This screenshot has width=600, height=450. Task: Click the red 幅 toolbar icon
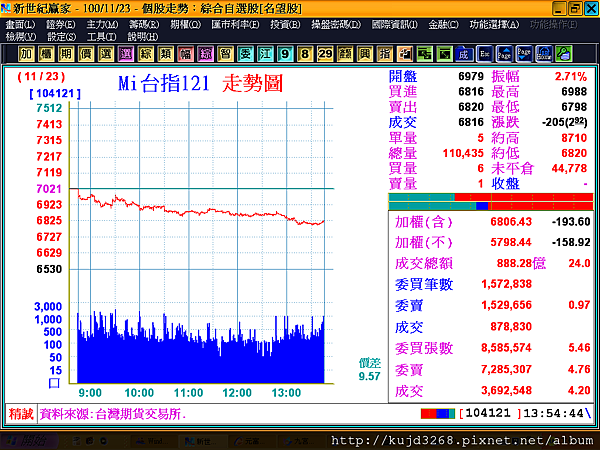coord(186,54)
